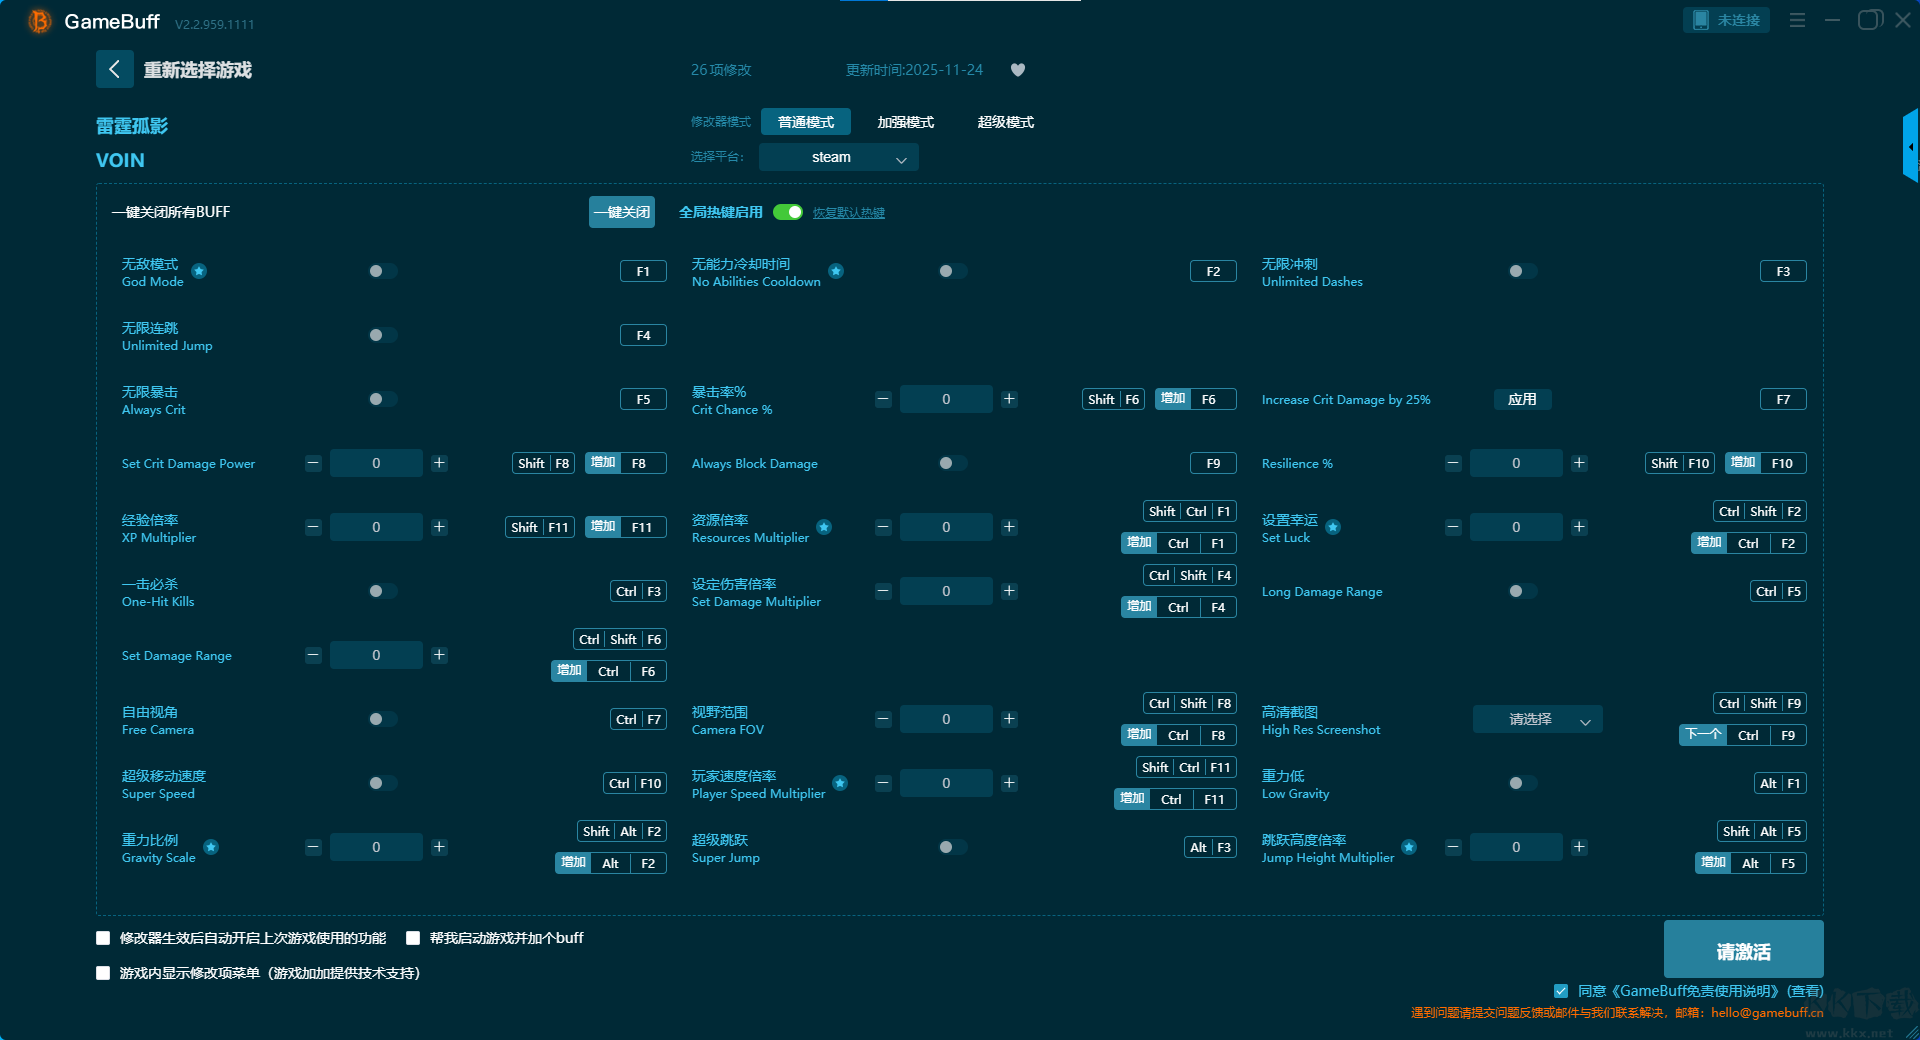Increase Resources Multiplier with plus icon

point(1009,527)
